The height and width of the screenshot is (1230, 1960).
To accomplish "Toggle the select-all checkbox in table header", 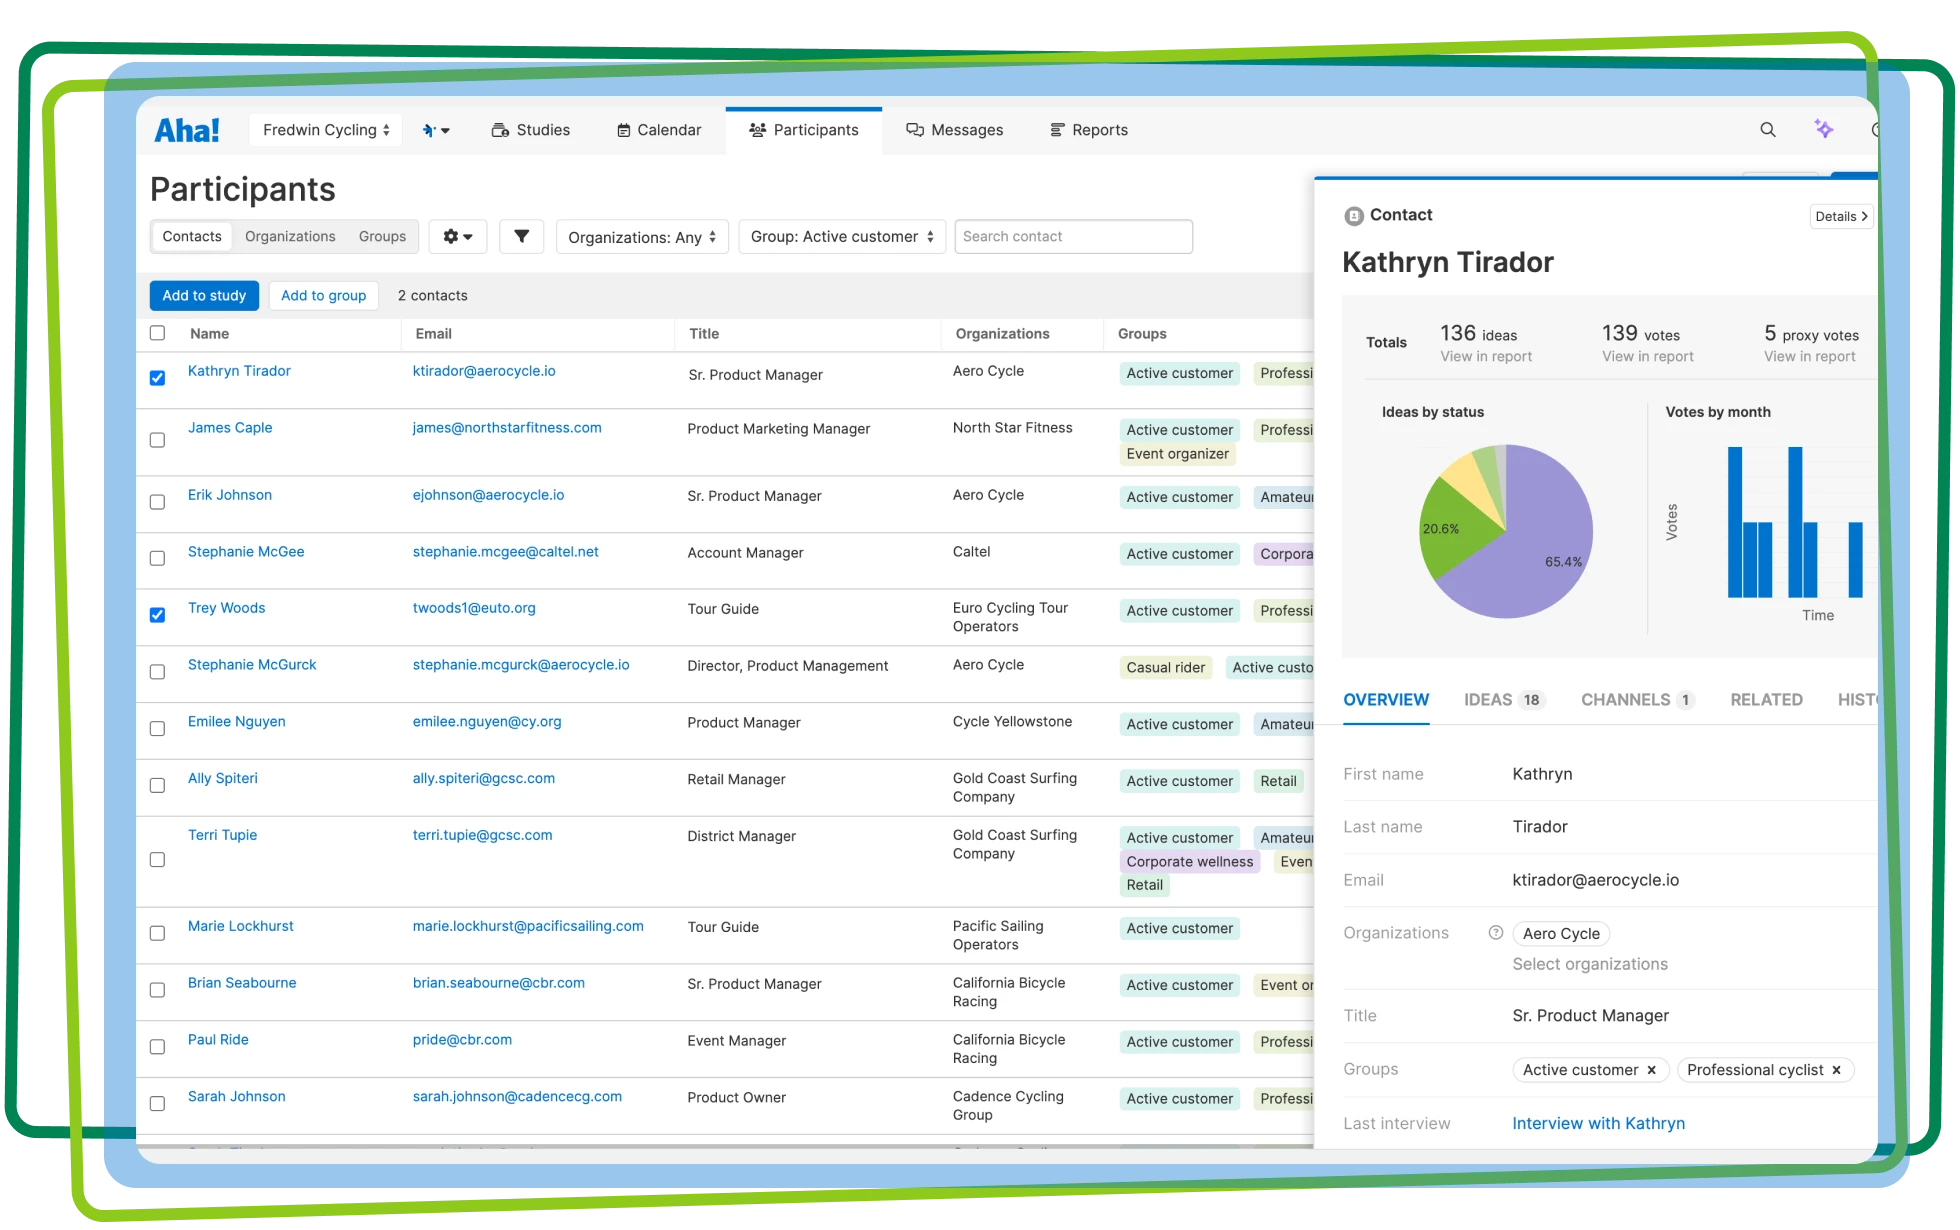I will tap(157, 333).
